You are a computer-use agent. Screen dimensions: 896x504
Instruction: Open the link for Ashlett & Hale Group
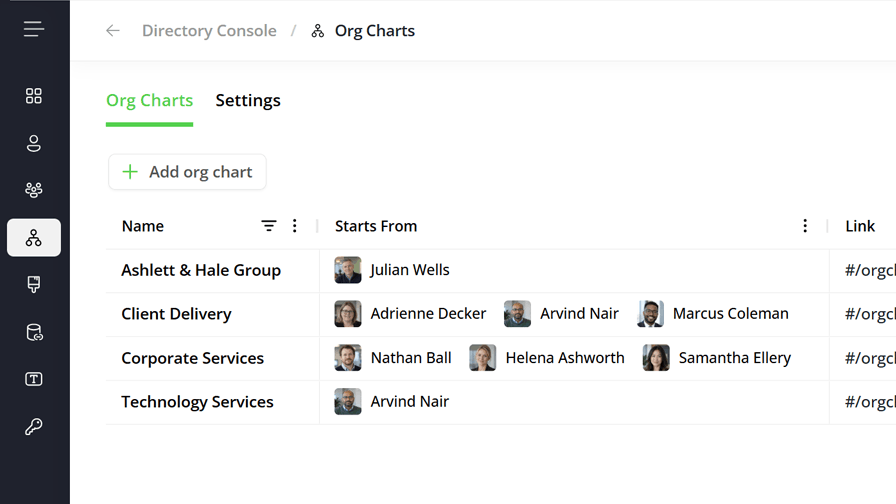[870, 270]
